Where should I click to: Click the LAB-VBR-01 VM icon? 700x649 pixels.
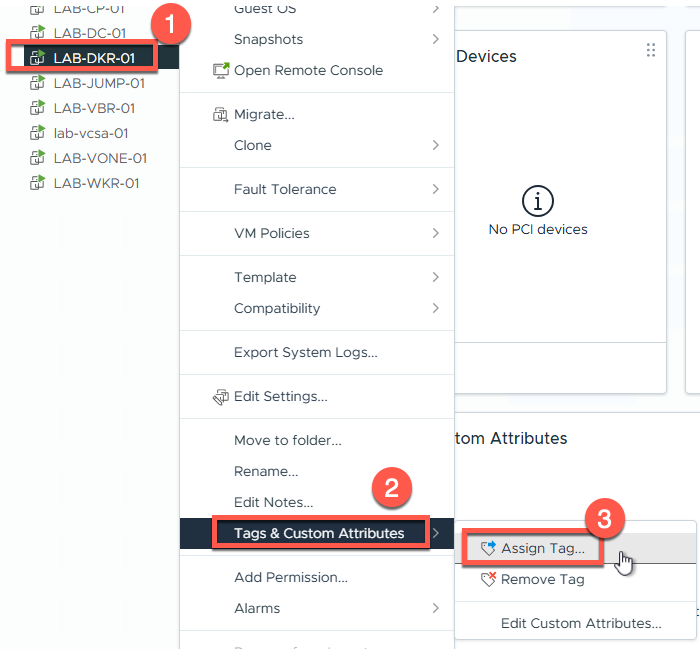37,108
